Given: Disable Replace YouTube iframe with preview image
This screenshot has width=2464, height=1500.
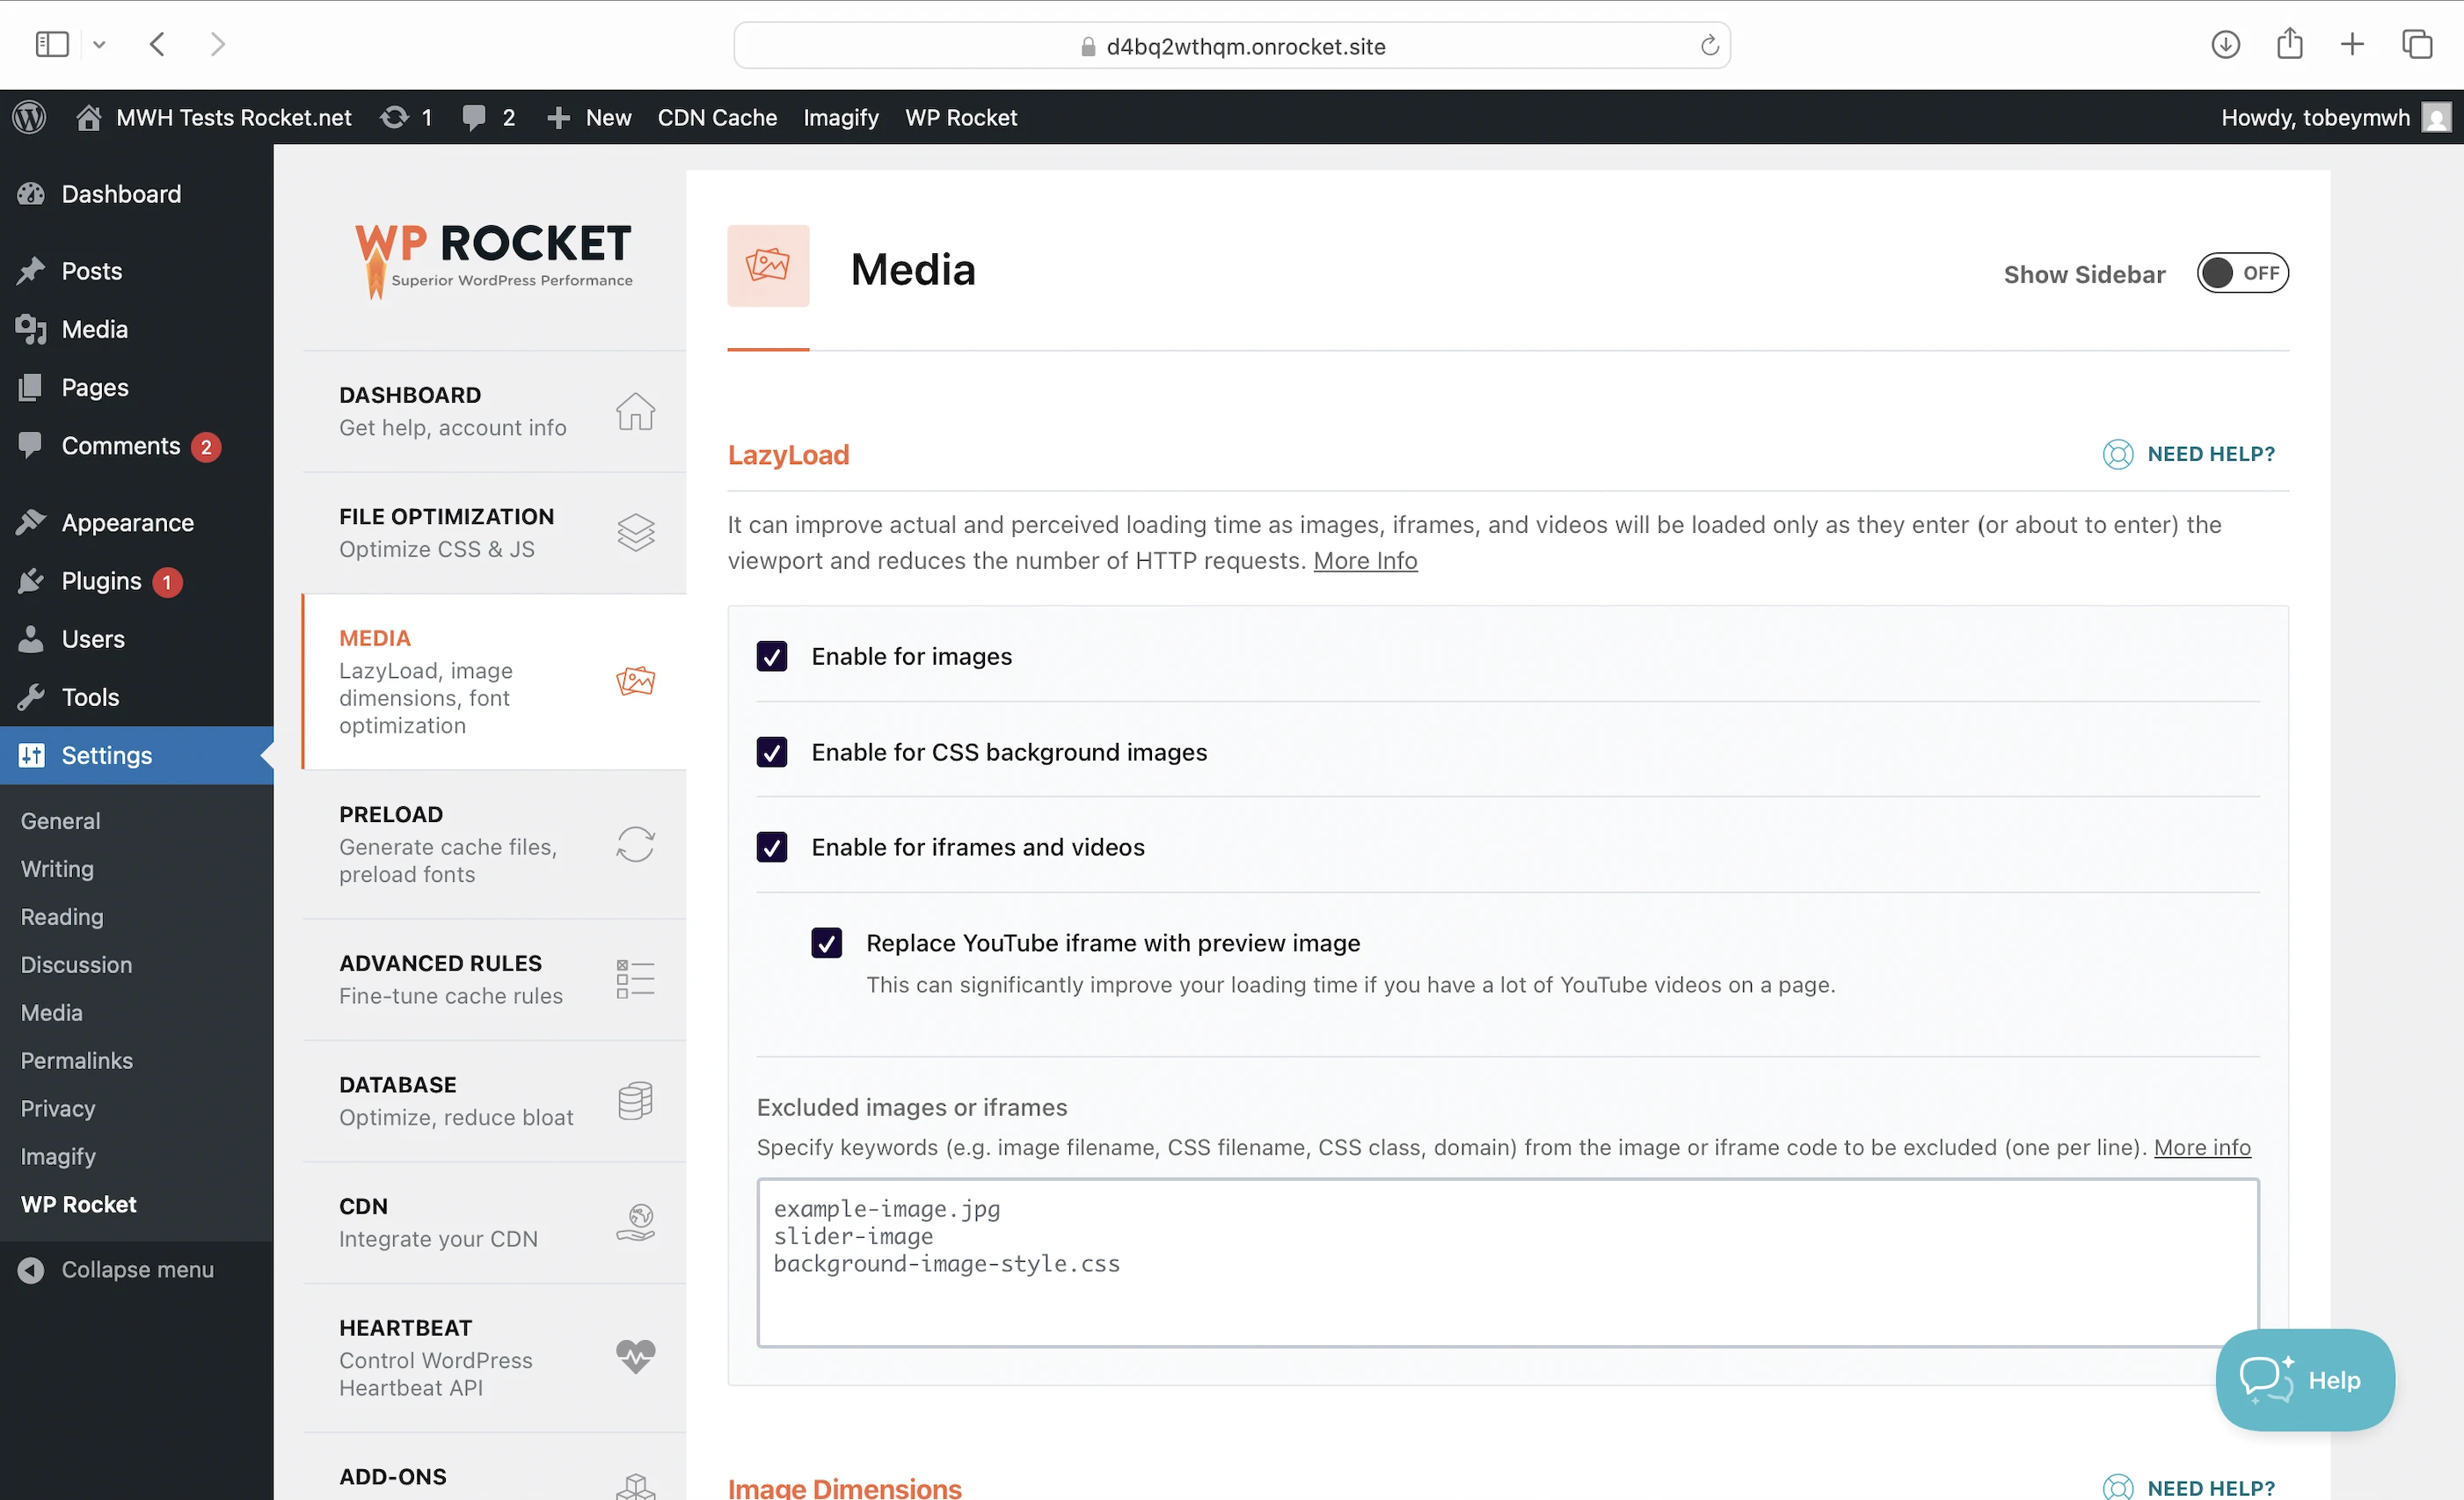Looking at the screenshot, I should pos(826,943).
